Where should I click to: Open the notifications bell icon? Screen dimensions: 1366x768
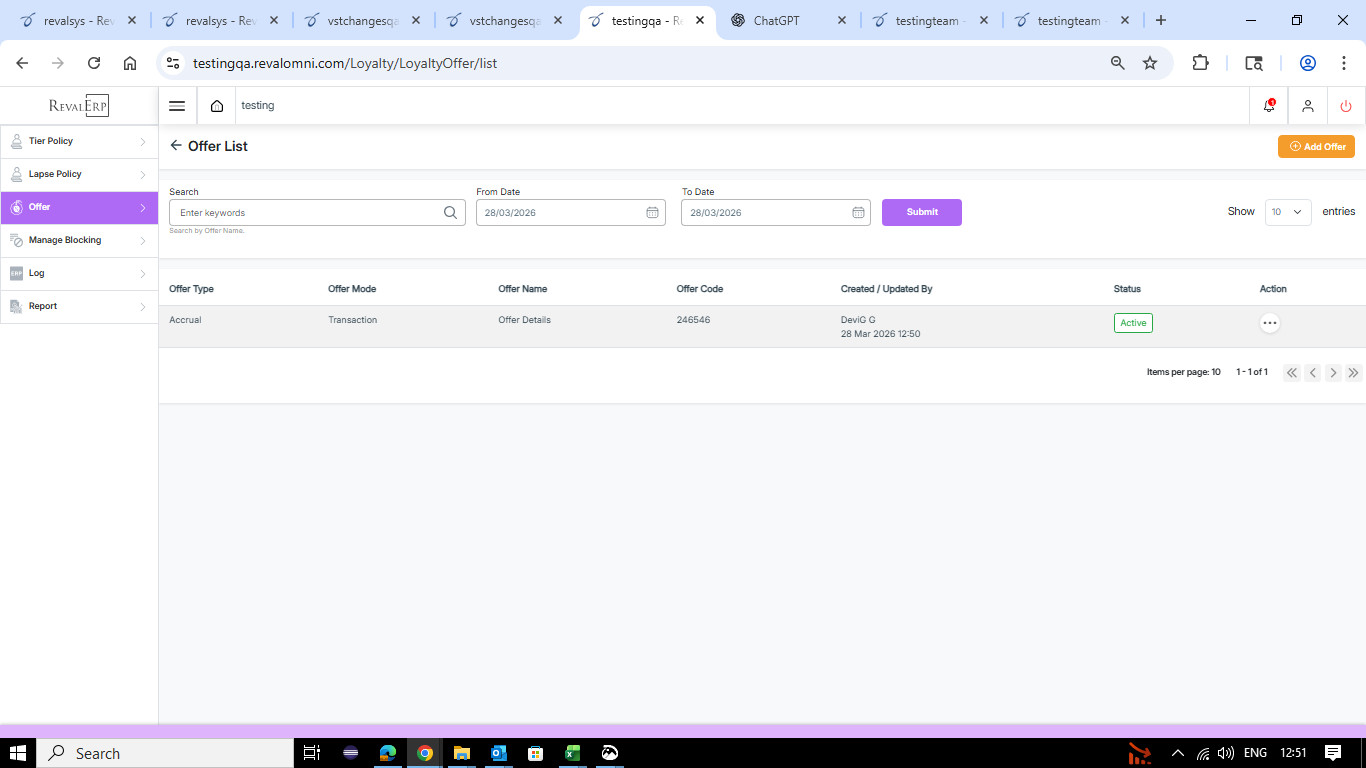click(x=1269, y=106)
